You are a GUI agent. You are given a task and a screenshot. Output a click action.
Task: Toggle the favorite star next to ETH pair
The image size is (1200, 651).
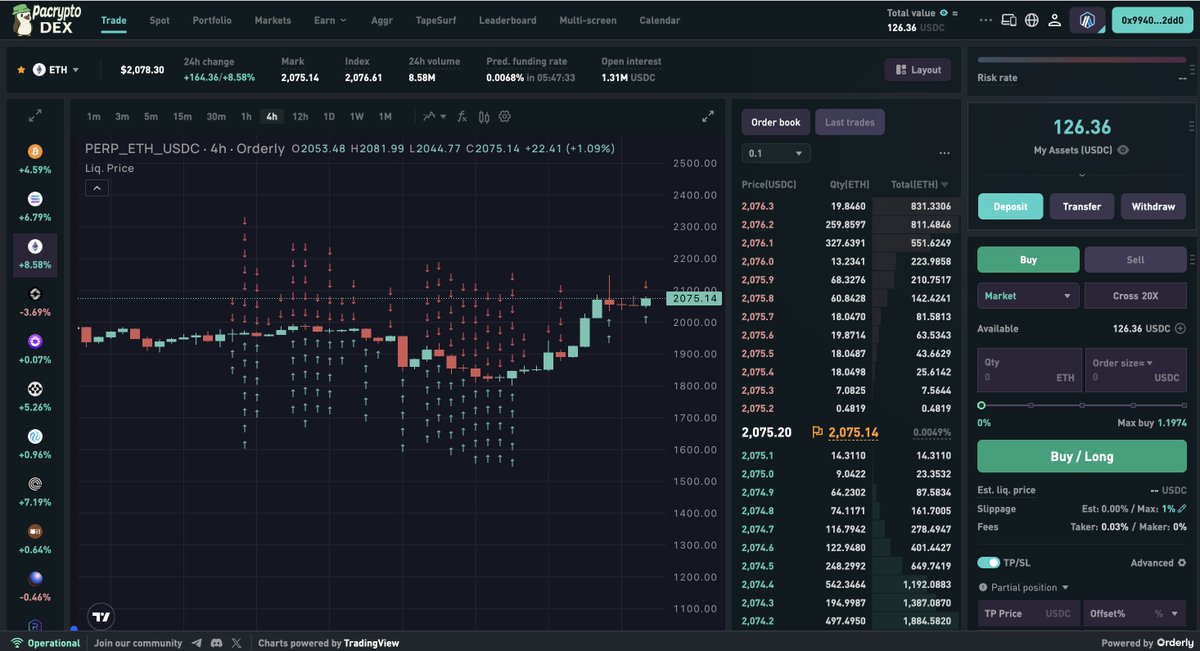[x=23, y=70]
